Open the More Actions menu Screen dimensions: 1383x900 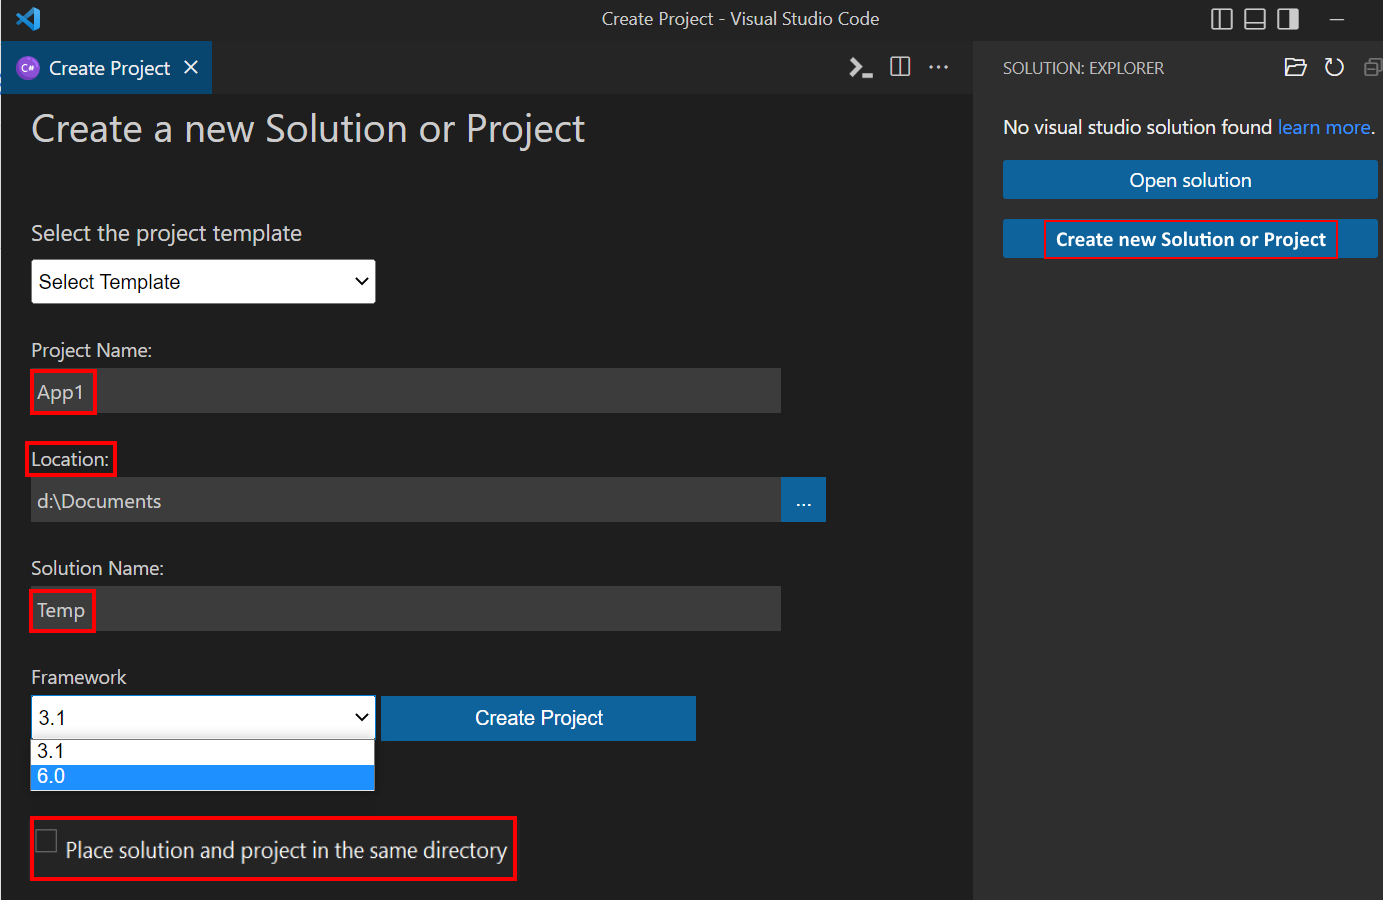point(938,67)
